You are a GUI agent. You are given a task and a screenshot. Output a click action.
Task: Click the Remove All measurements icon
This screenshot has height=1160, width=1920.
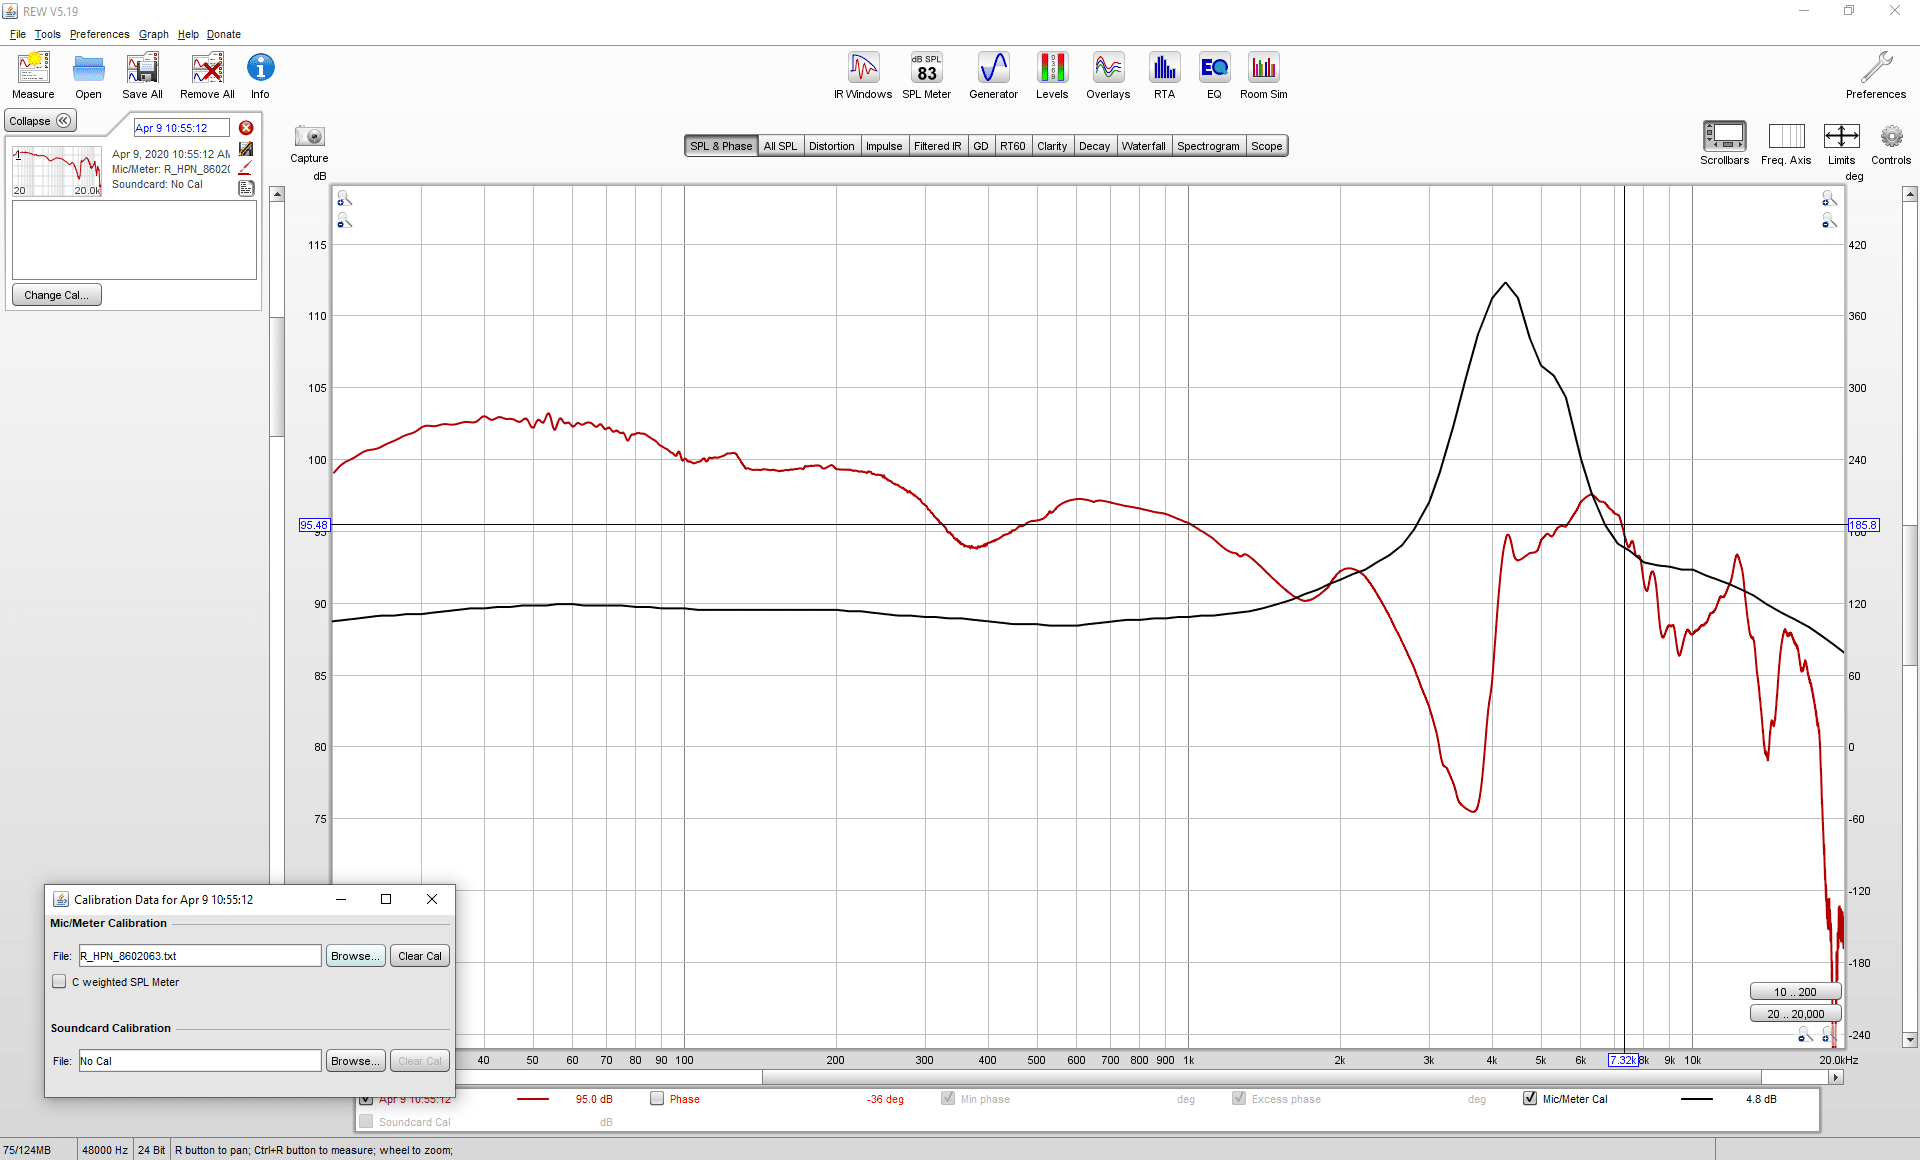(207, 76)
